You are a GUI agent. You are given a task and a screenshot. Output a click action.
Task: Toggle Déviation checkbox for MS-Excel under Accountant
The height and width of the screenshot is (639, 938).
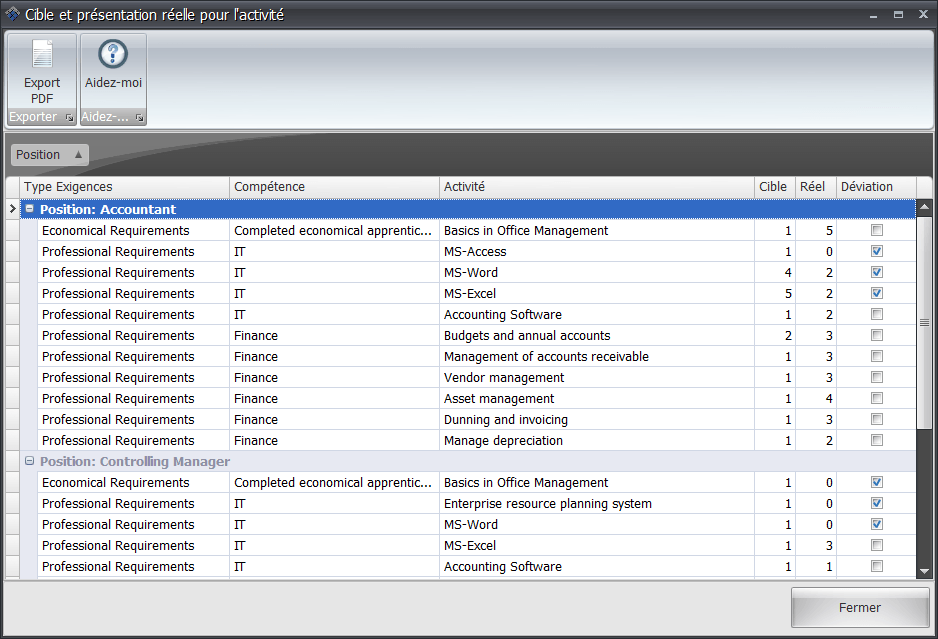click(877, 294)
